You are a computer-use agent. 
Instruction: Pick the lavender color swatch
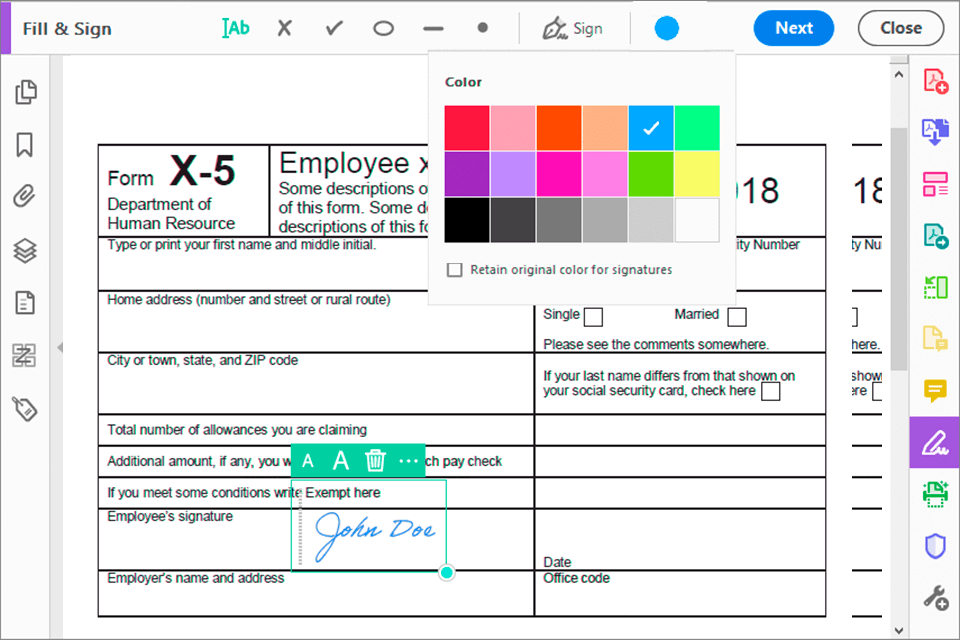pyautogui.click(x=513, y=174)
